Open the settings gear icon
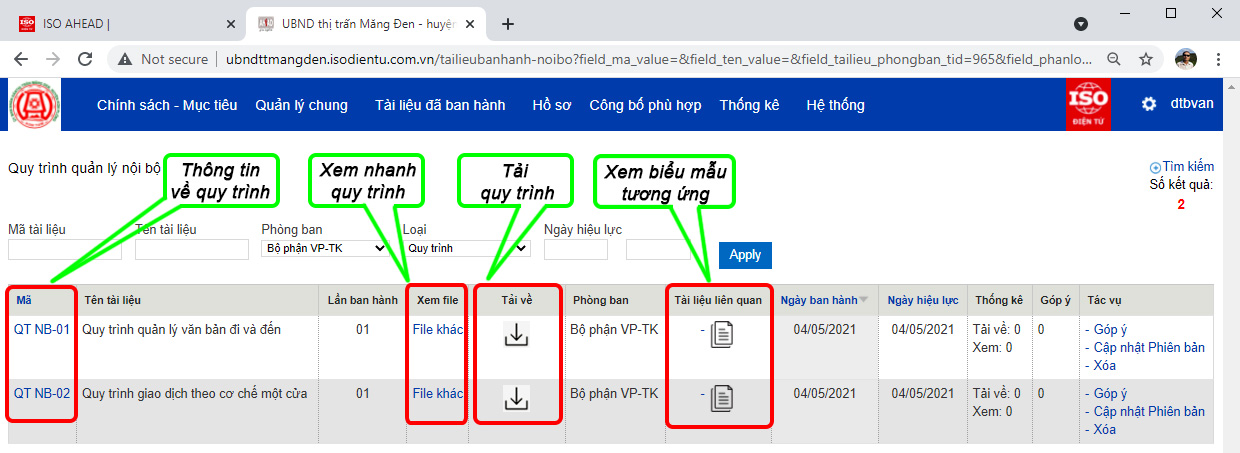Viewport: 1240px width, 453px height. (x=1149, y=104)
